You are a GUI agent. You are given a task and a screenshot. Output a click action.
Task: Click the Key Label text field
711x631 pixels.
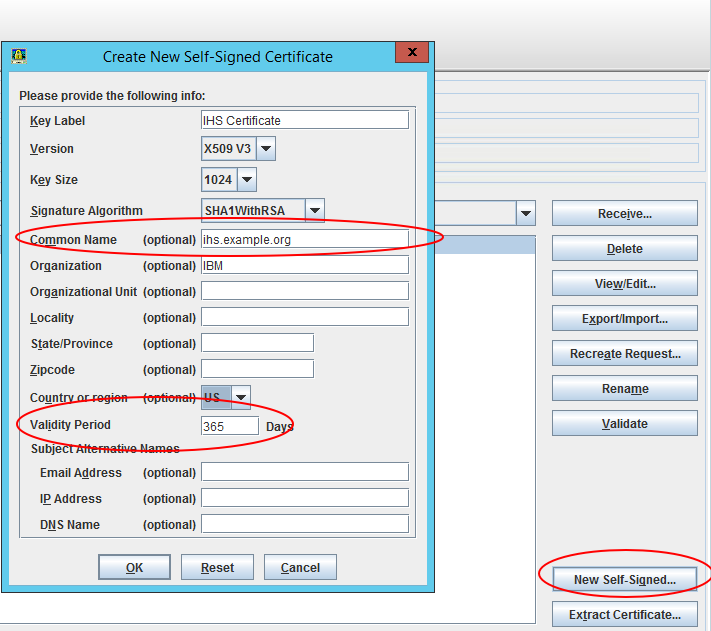(305, 120)
